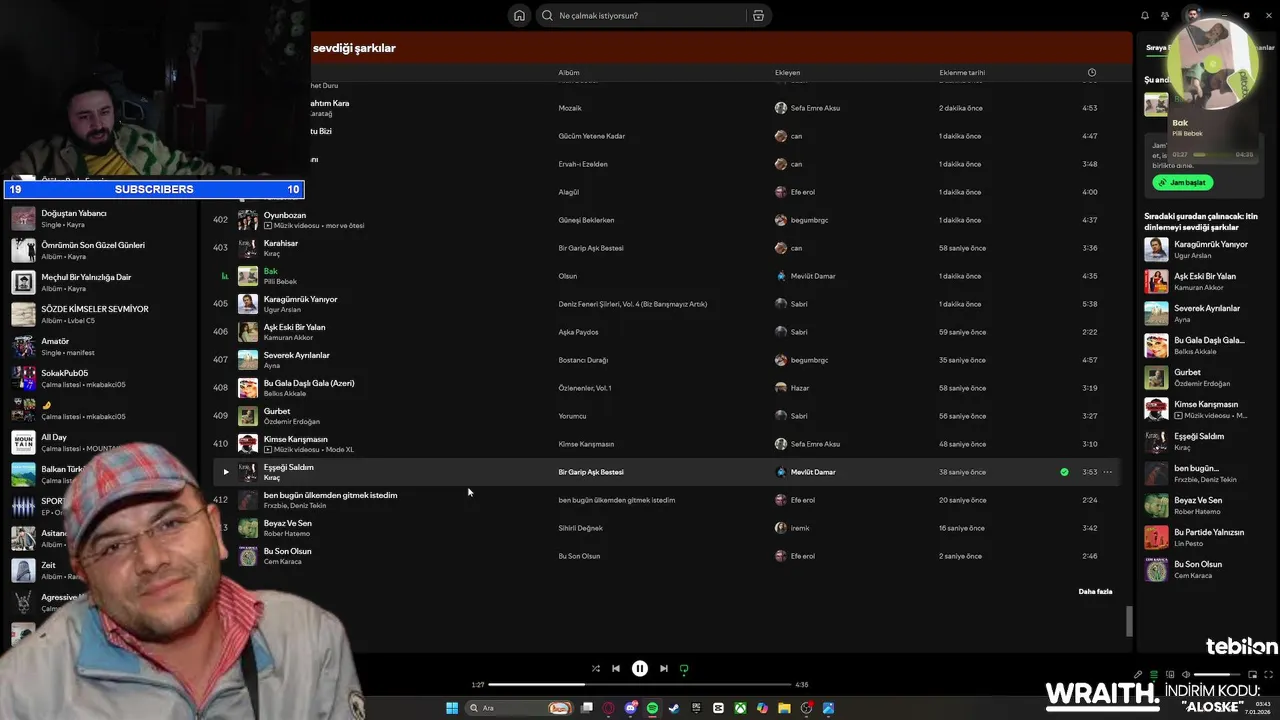Seek within the song progress bar
This screenshot has height=720, width=1280.
pos(640,685)
